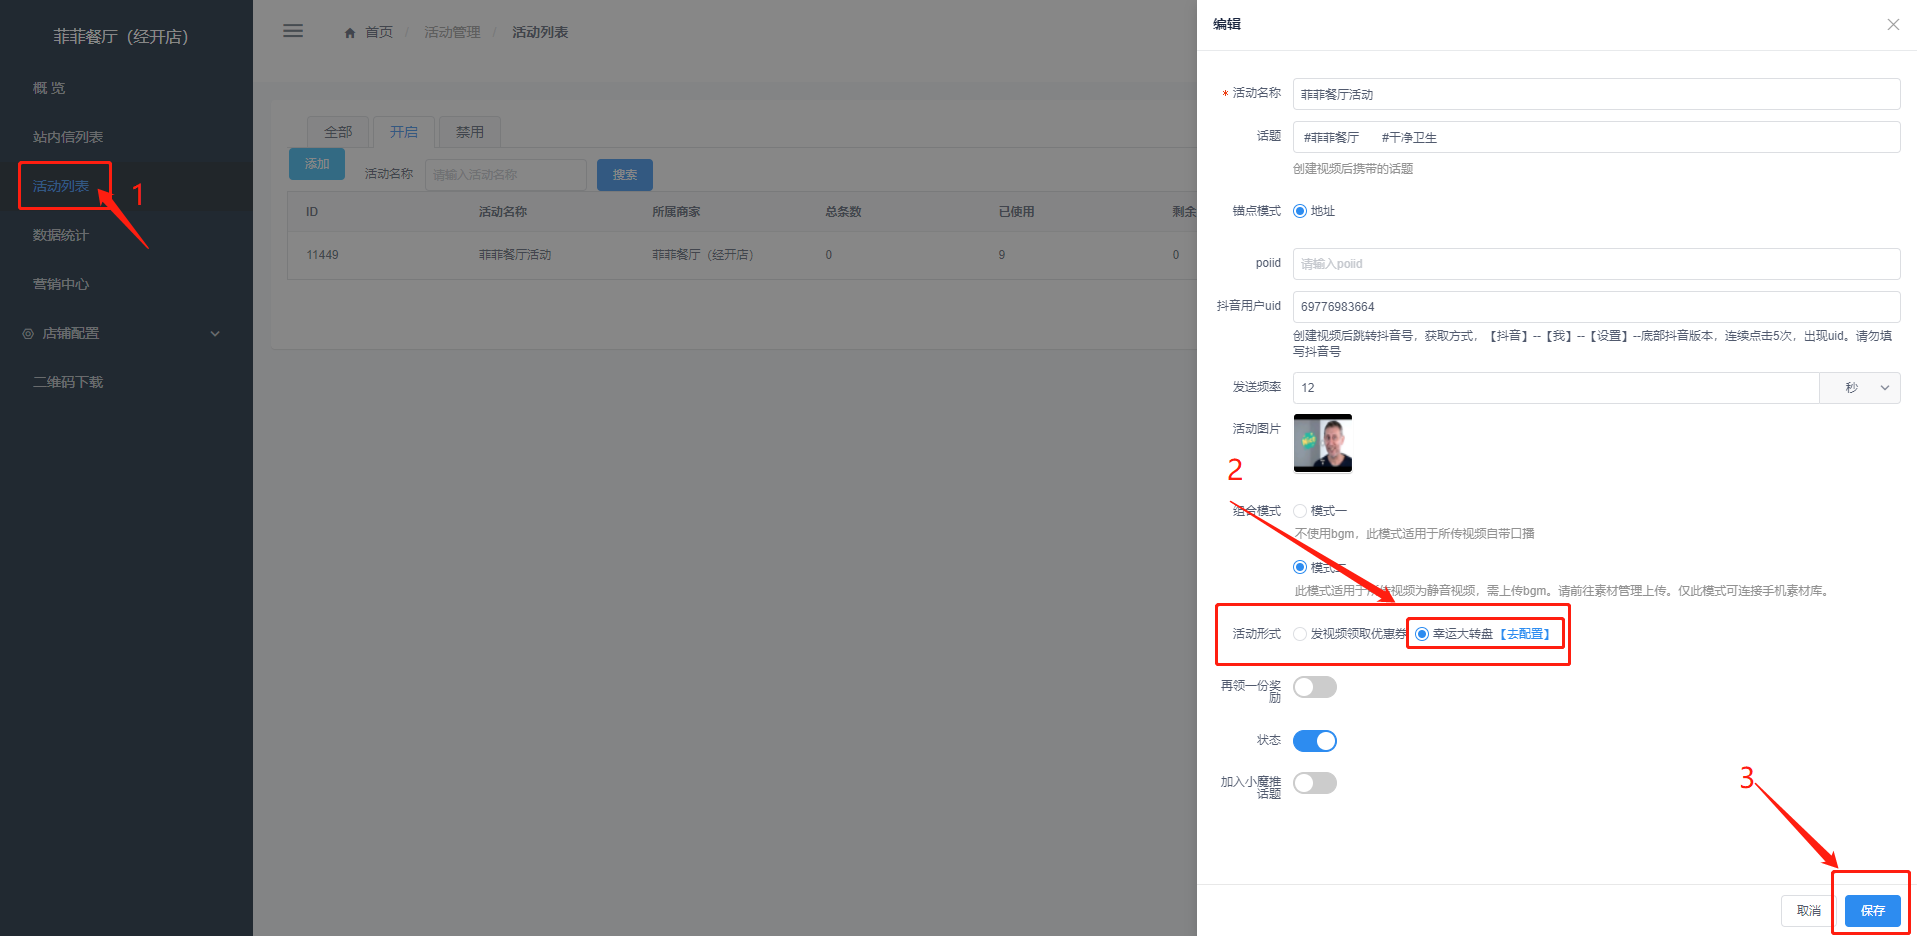Viewport: 1917px width, 936px height.
Task: Click the home icon in breadcrumb
Action: coord(350,33)
